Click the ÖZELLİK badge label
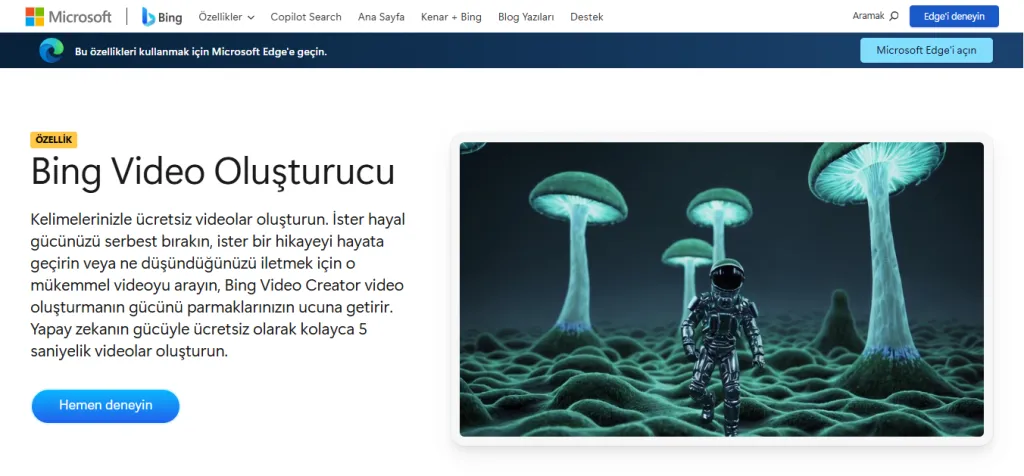The image size is (1024, 476). [54, 140]
